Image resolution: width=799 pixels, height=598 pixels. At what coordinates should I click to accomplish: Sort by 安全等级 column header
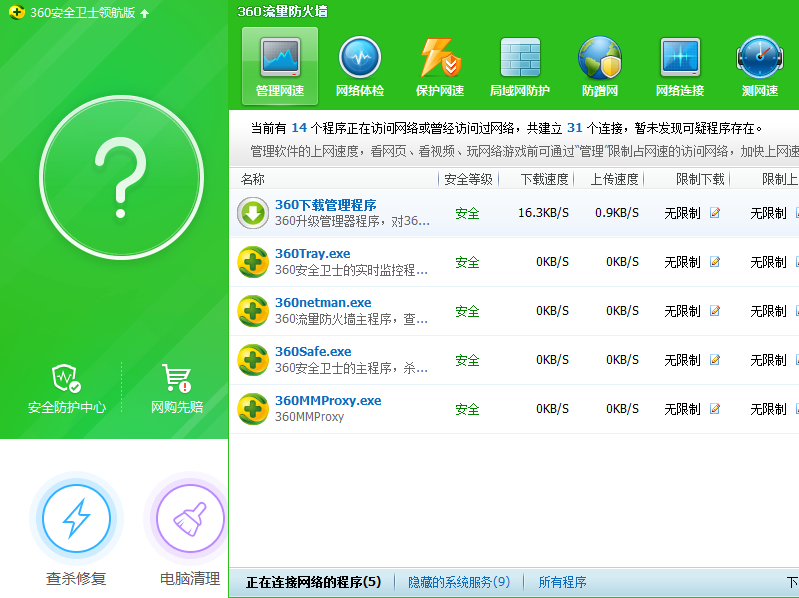468,179
